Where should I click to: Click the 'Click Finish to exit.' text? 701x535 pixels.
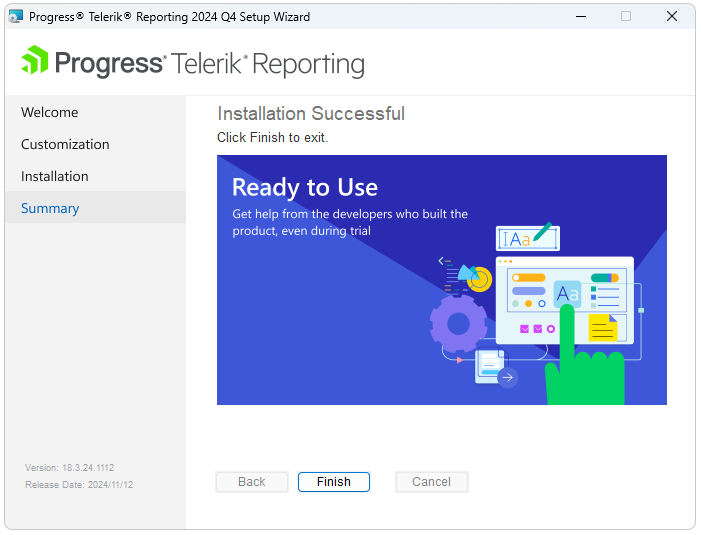[x=273, y=137]
